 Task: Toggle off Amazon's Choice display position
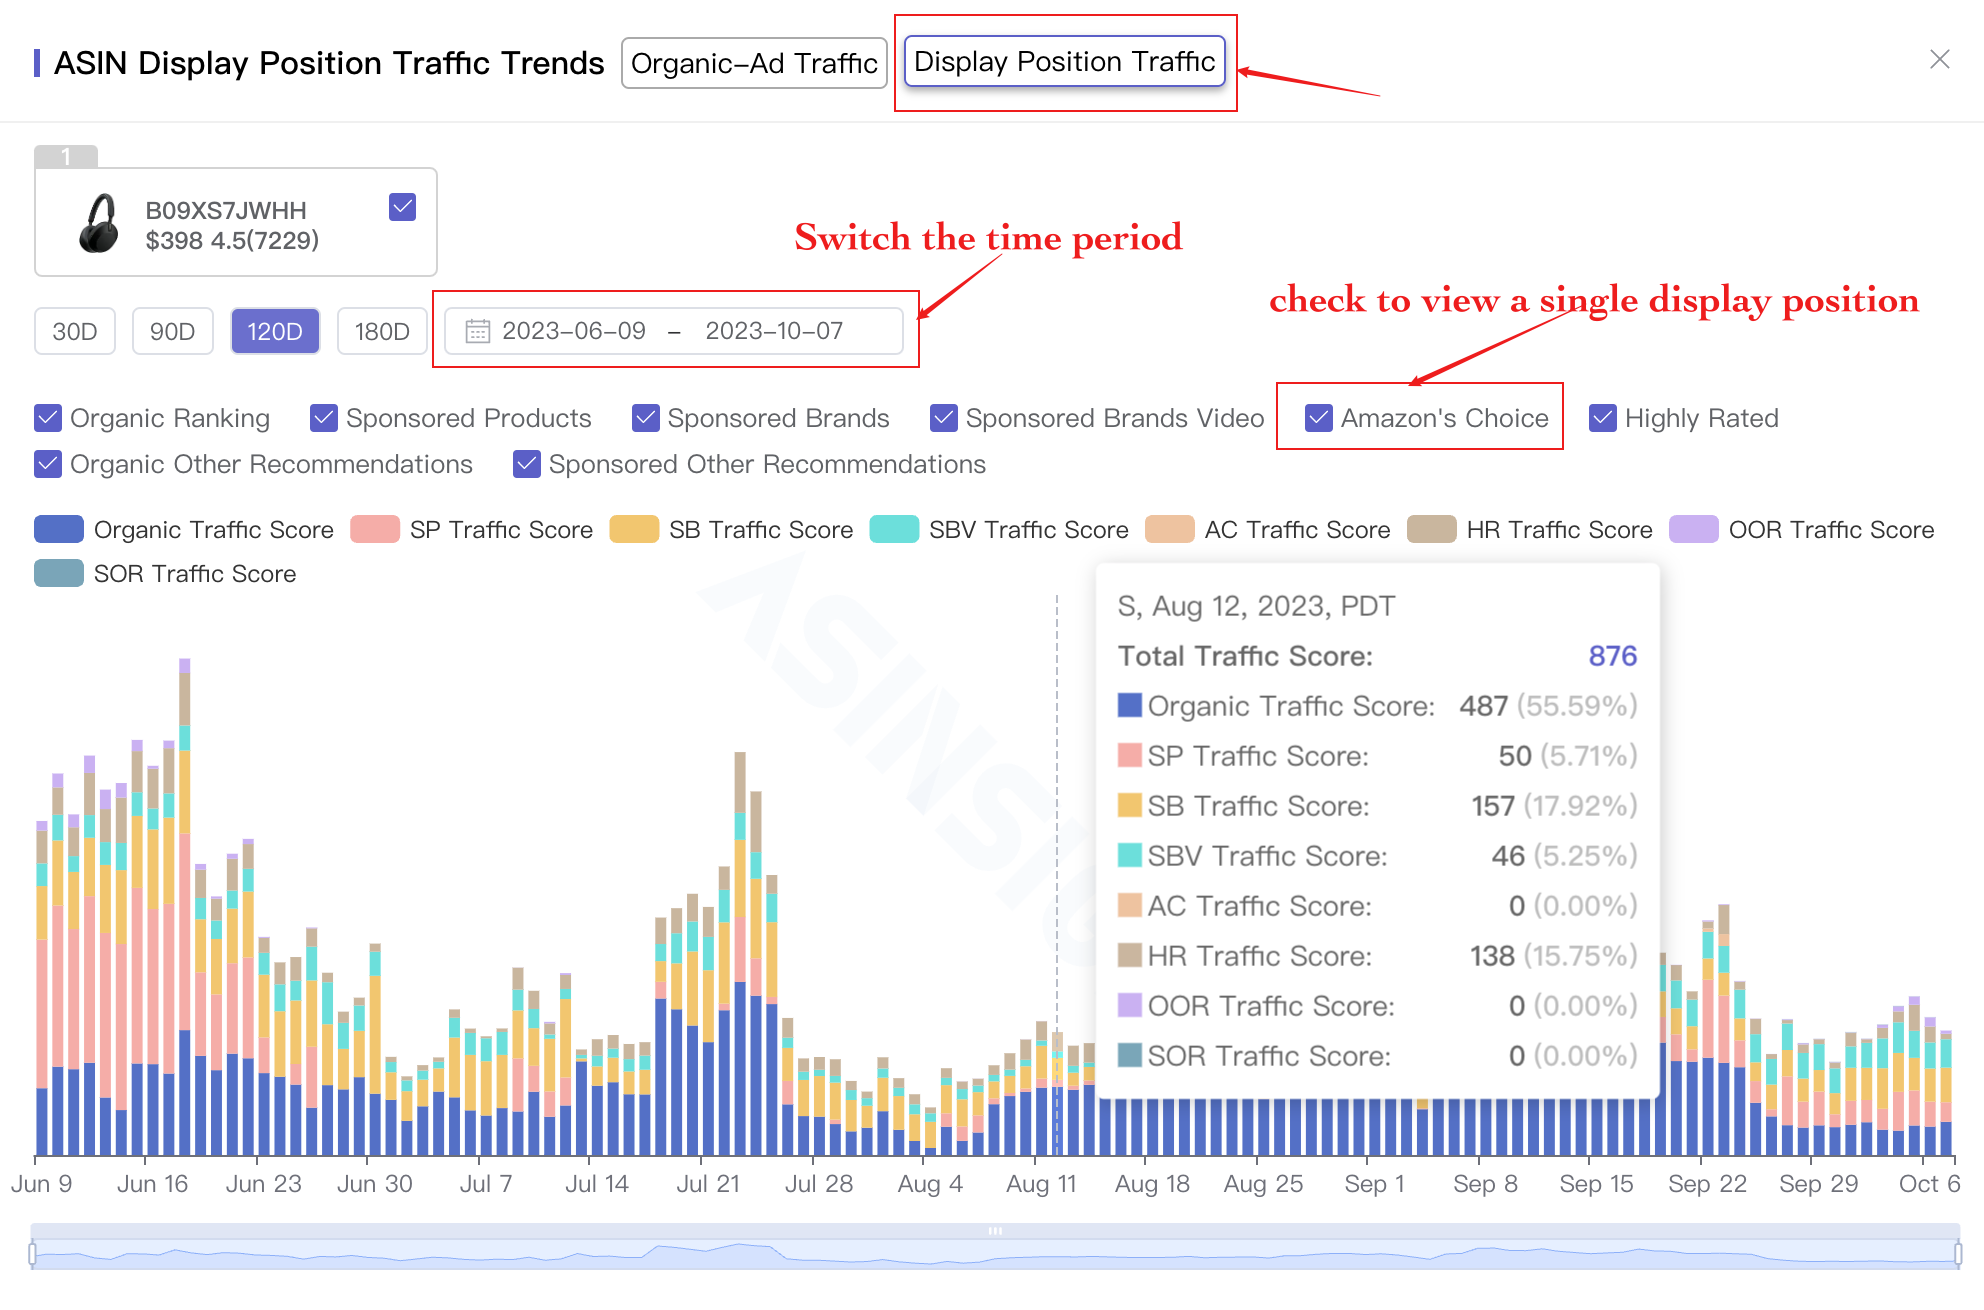1318,417
